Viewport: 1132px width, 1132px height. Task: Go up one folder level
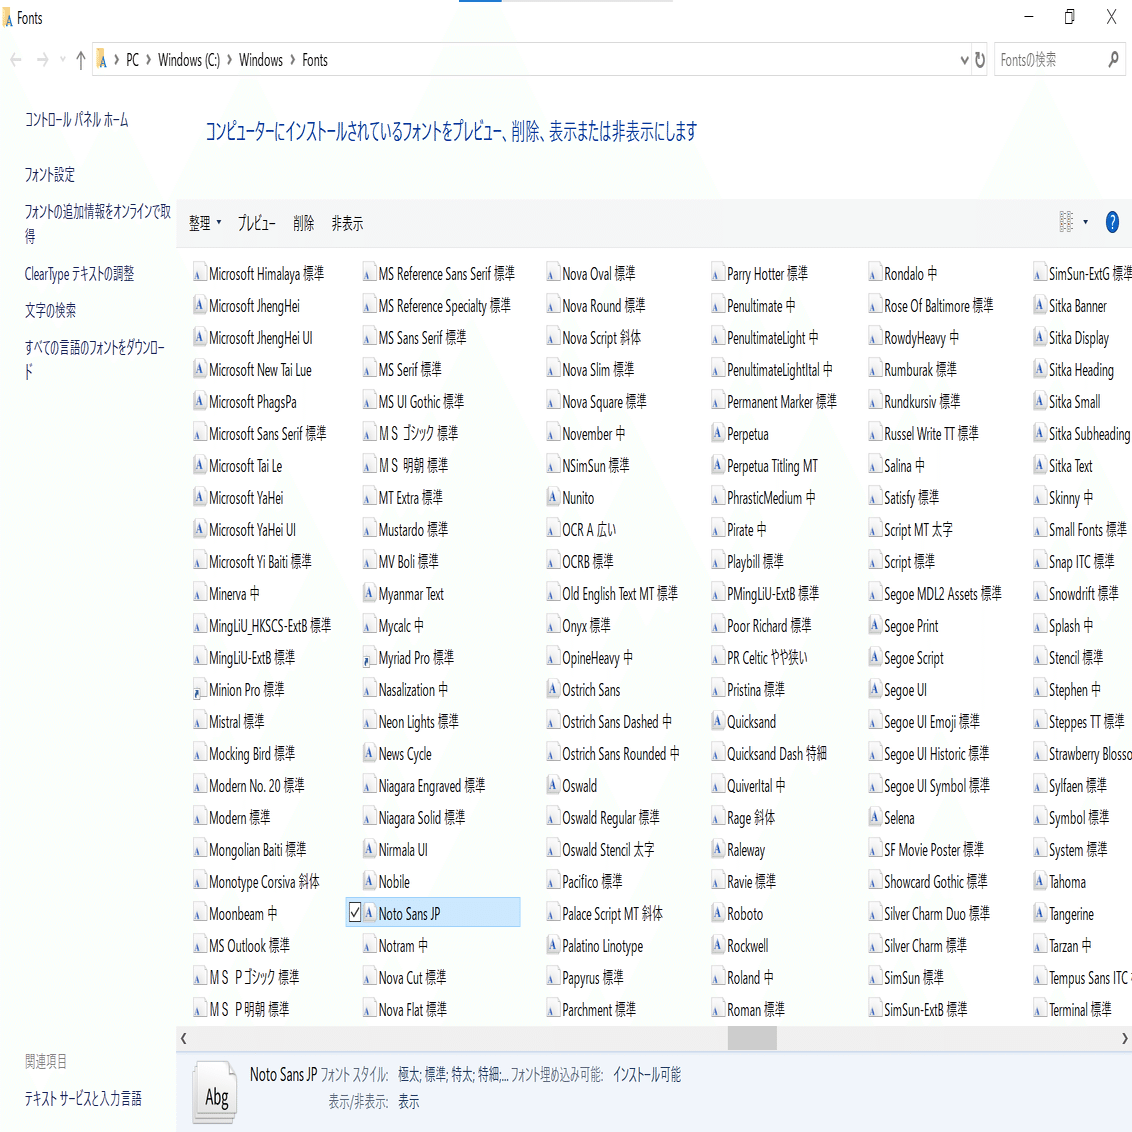coord(80,60)
